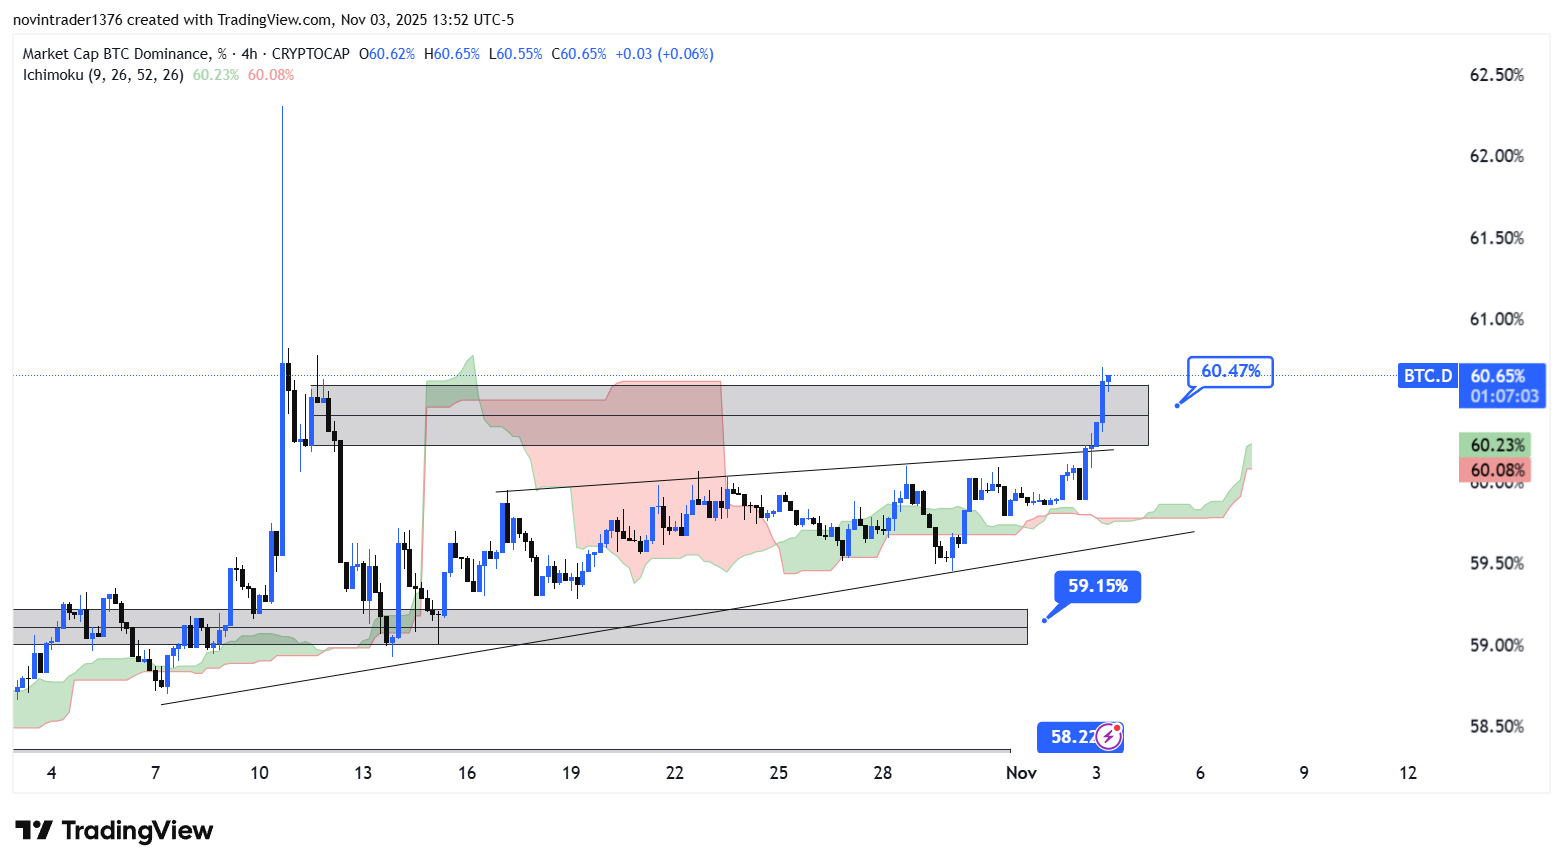Click the CRYPTOCAP source label
This screenshot has width=1563, height=868.
310,54
